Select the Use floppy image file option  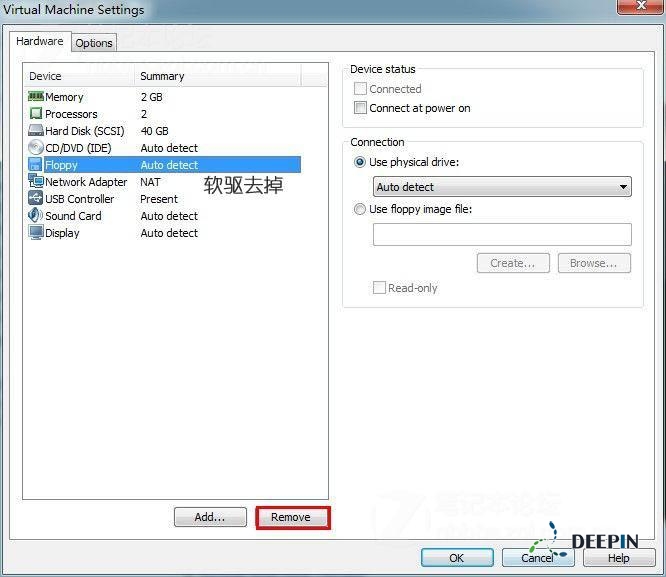361,209
